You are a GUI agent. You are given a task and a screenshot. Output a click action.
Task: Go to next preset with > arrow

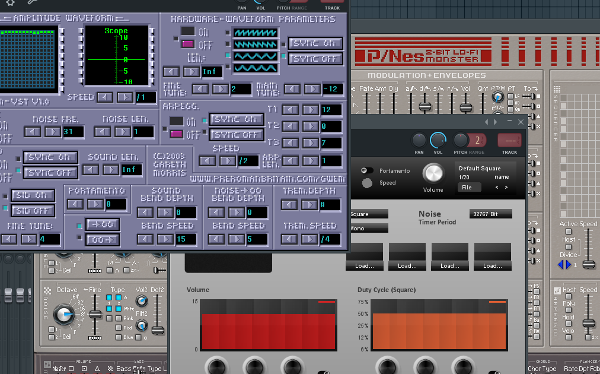point(506,188)
